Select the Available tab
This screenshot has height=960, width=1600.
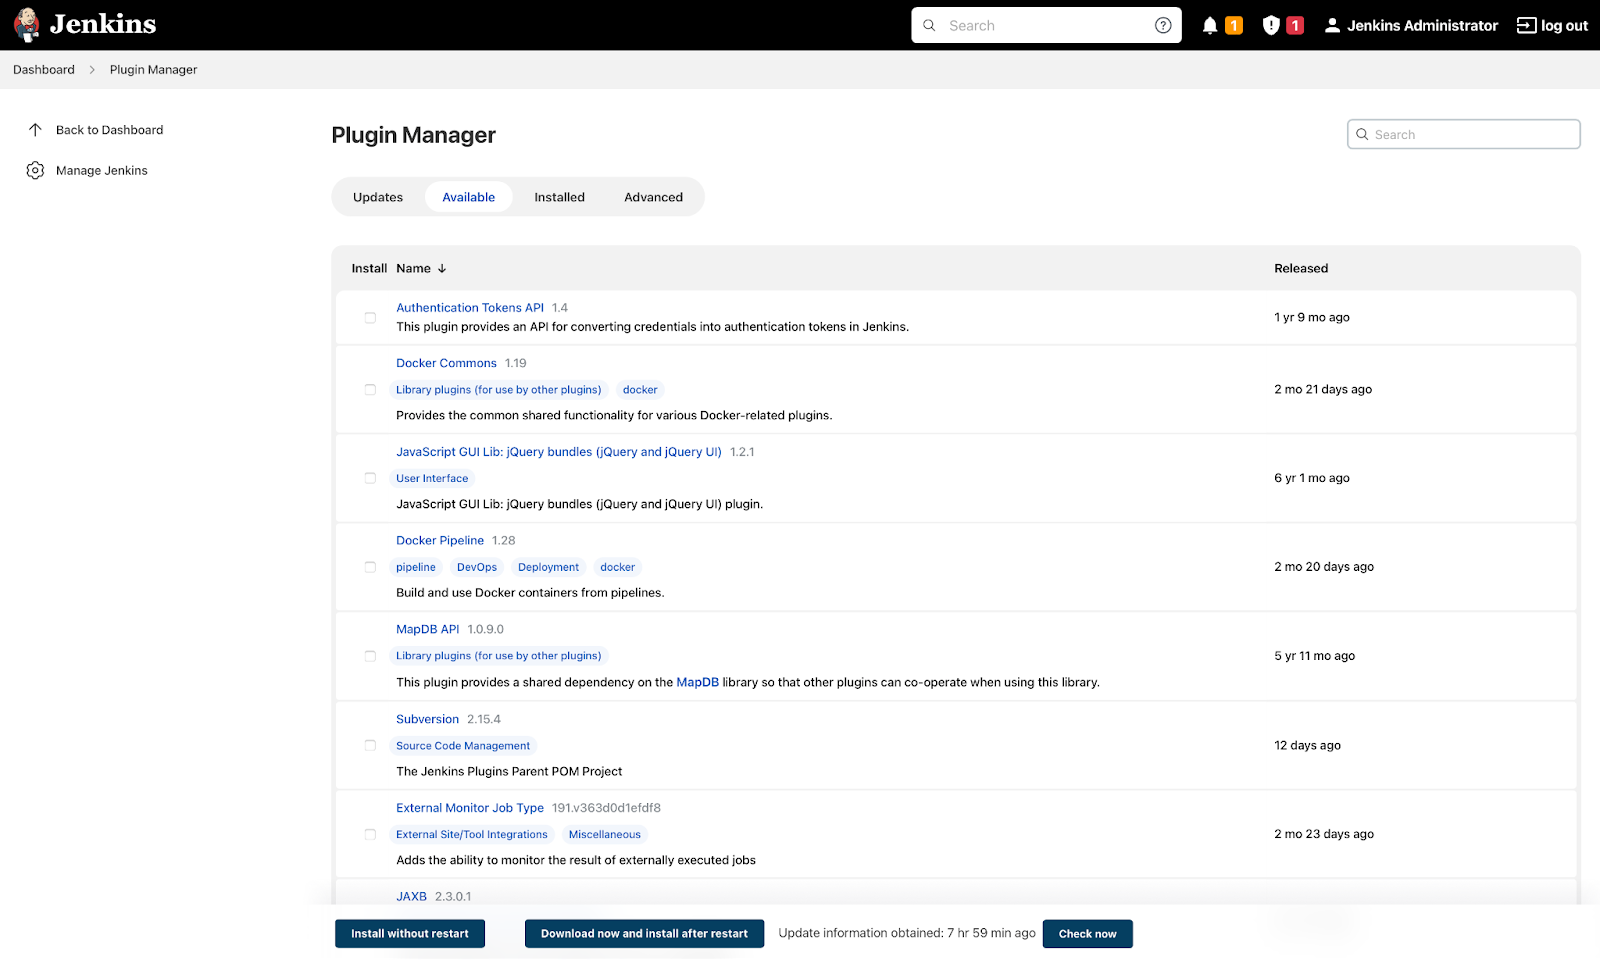tap(469, 197)
